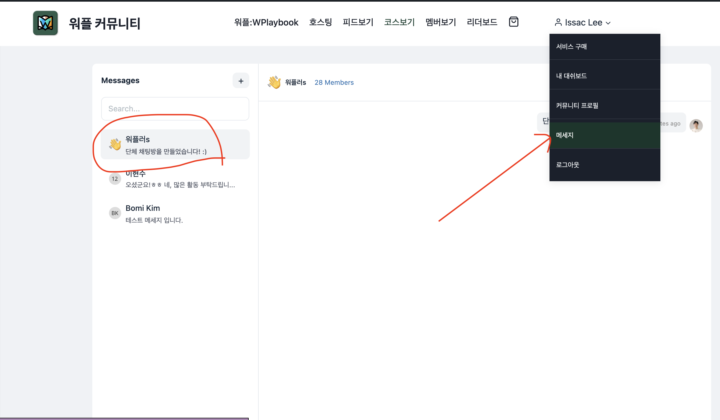The image size is (720, 420).
Task: Click the 단체 채팅방을 만들었습니다! preview text
Action: coord(166,151)
